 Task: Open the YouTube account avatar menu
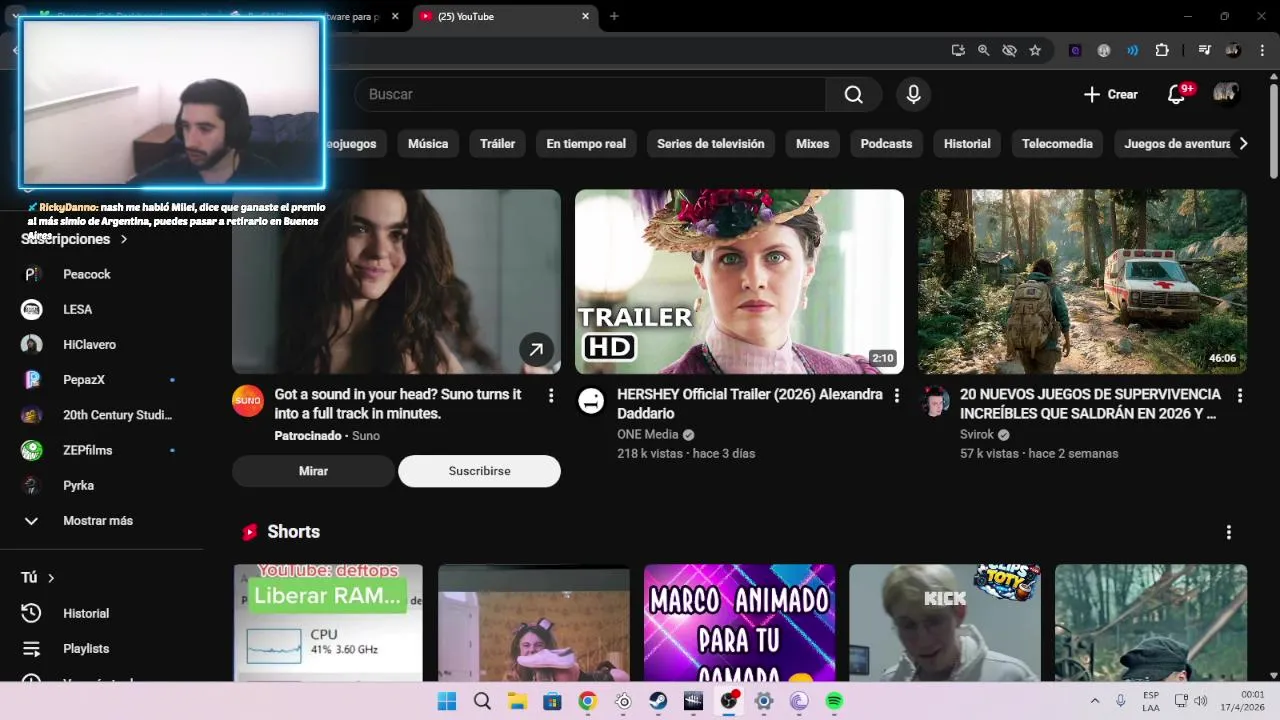(x=1225, y=93)
